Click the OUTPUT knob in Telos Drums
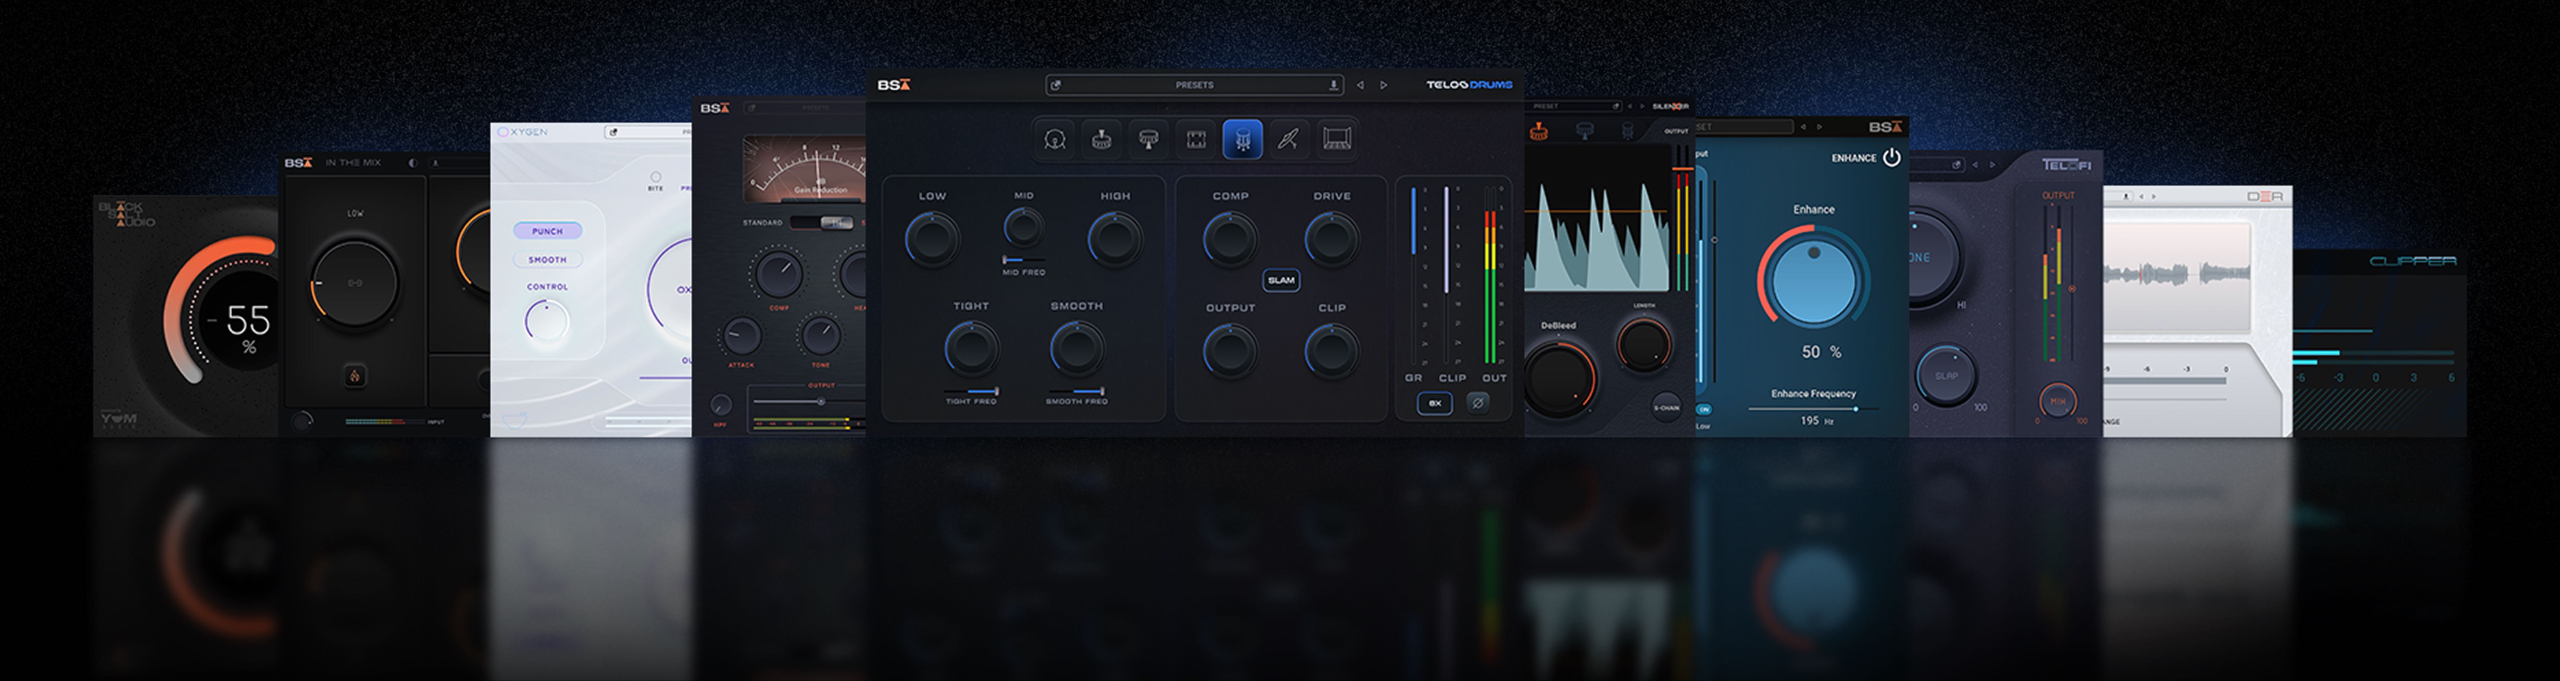The width and height of the screenshot is (2560, 681). (x=1230, y=351)
